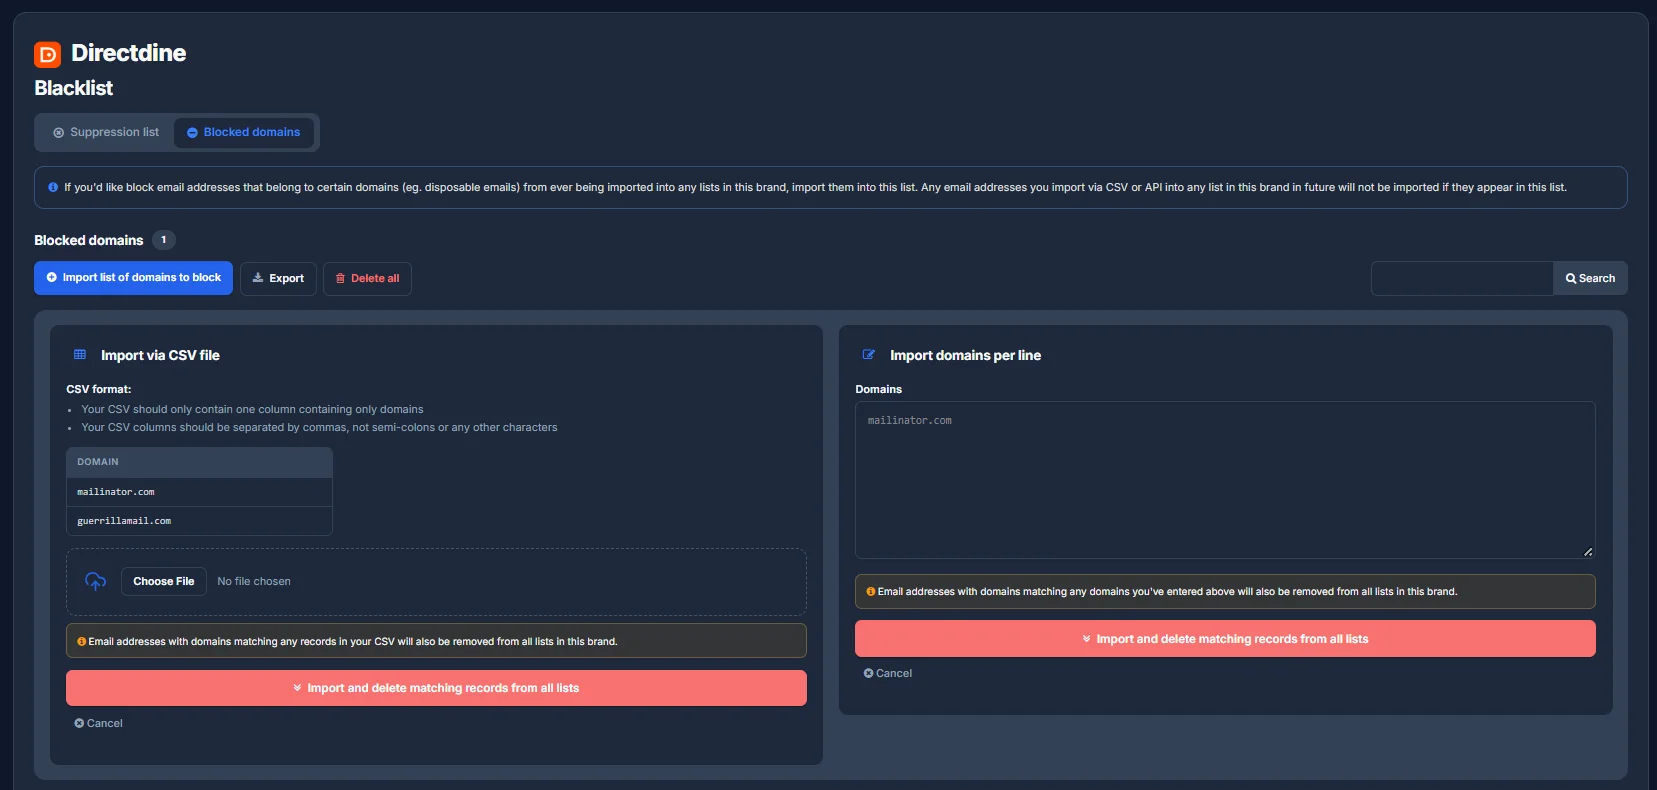This screenshot has width=1657, height=790.
Task: Cancel the domains per line import
Action: [888, 673]
